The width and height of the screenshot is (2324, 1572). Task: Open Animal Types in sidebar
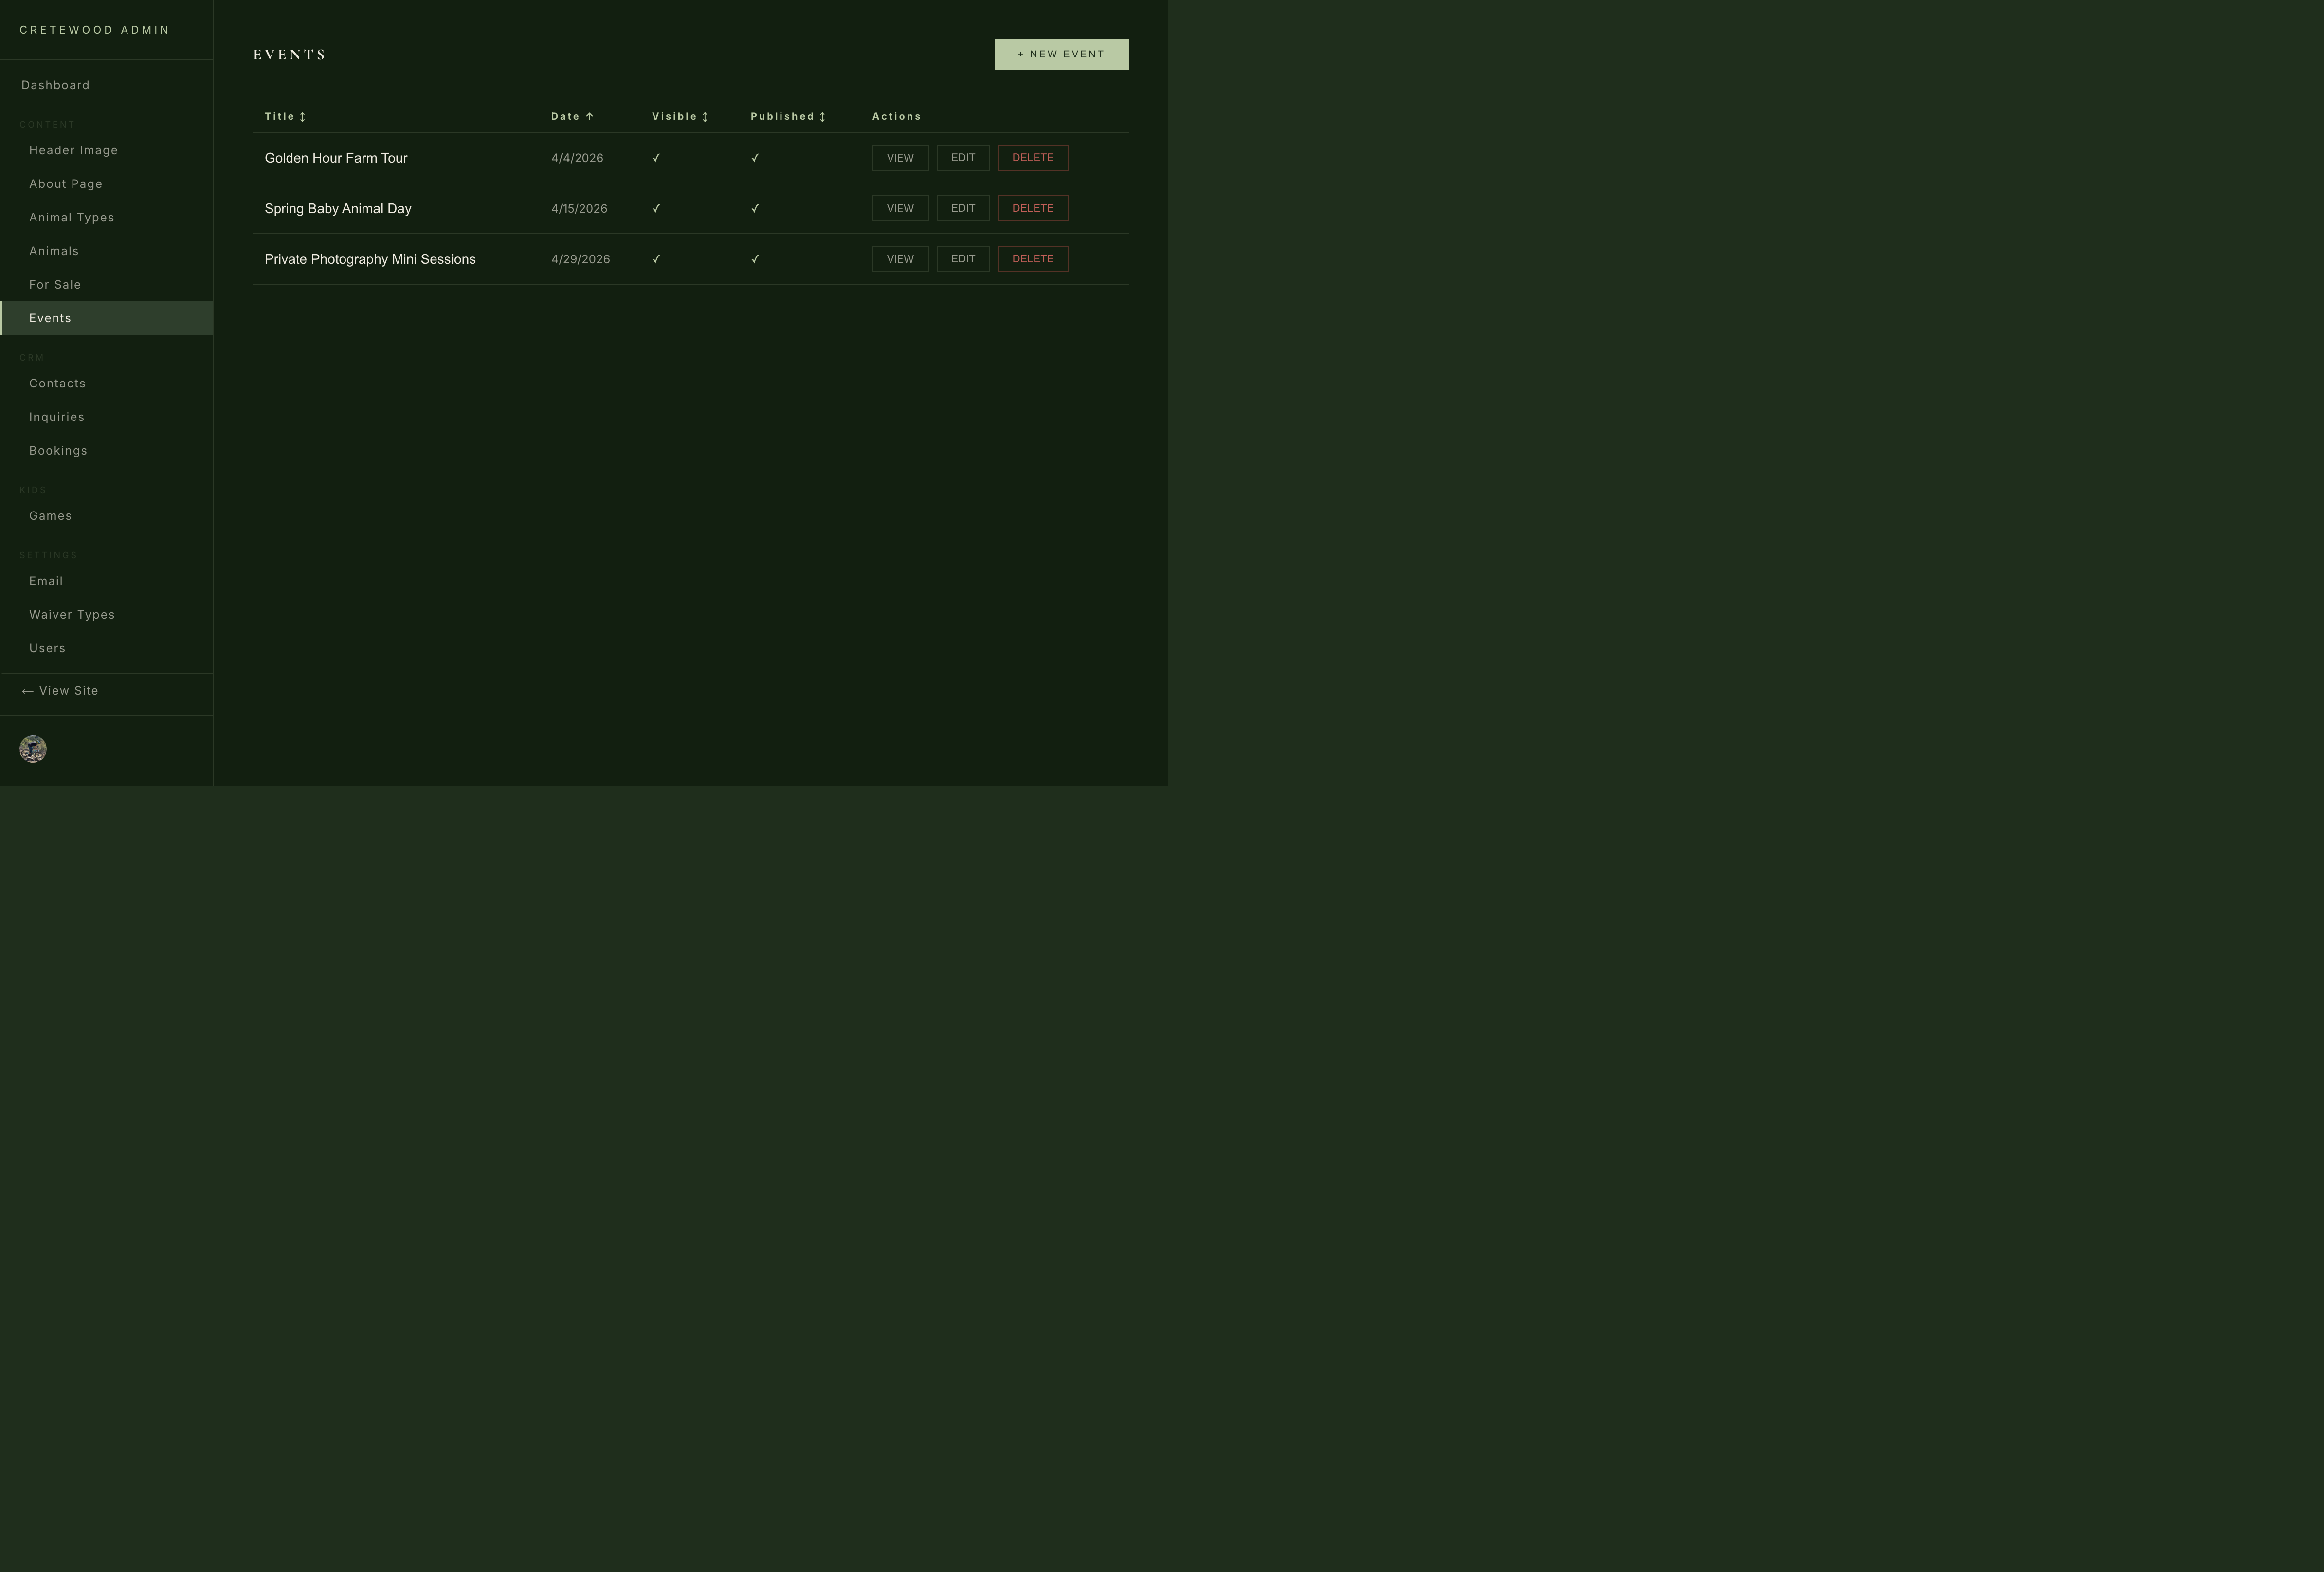[x=71, y=218]
